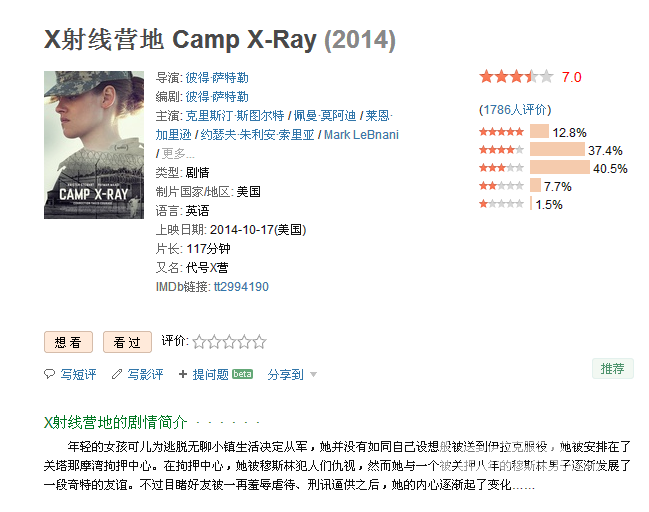
Task: Open the 分享到 share dropdown arrow
Action: point(314,375)
